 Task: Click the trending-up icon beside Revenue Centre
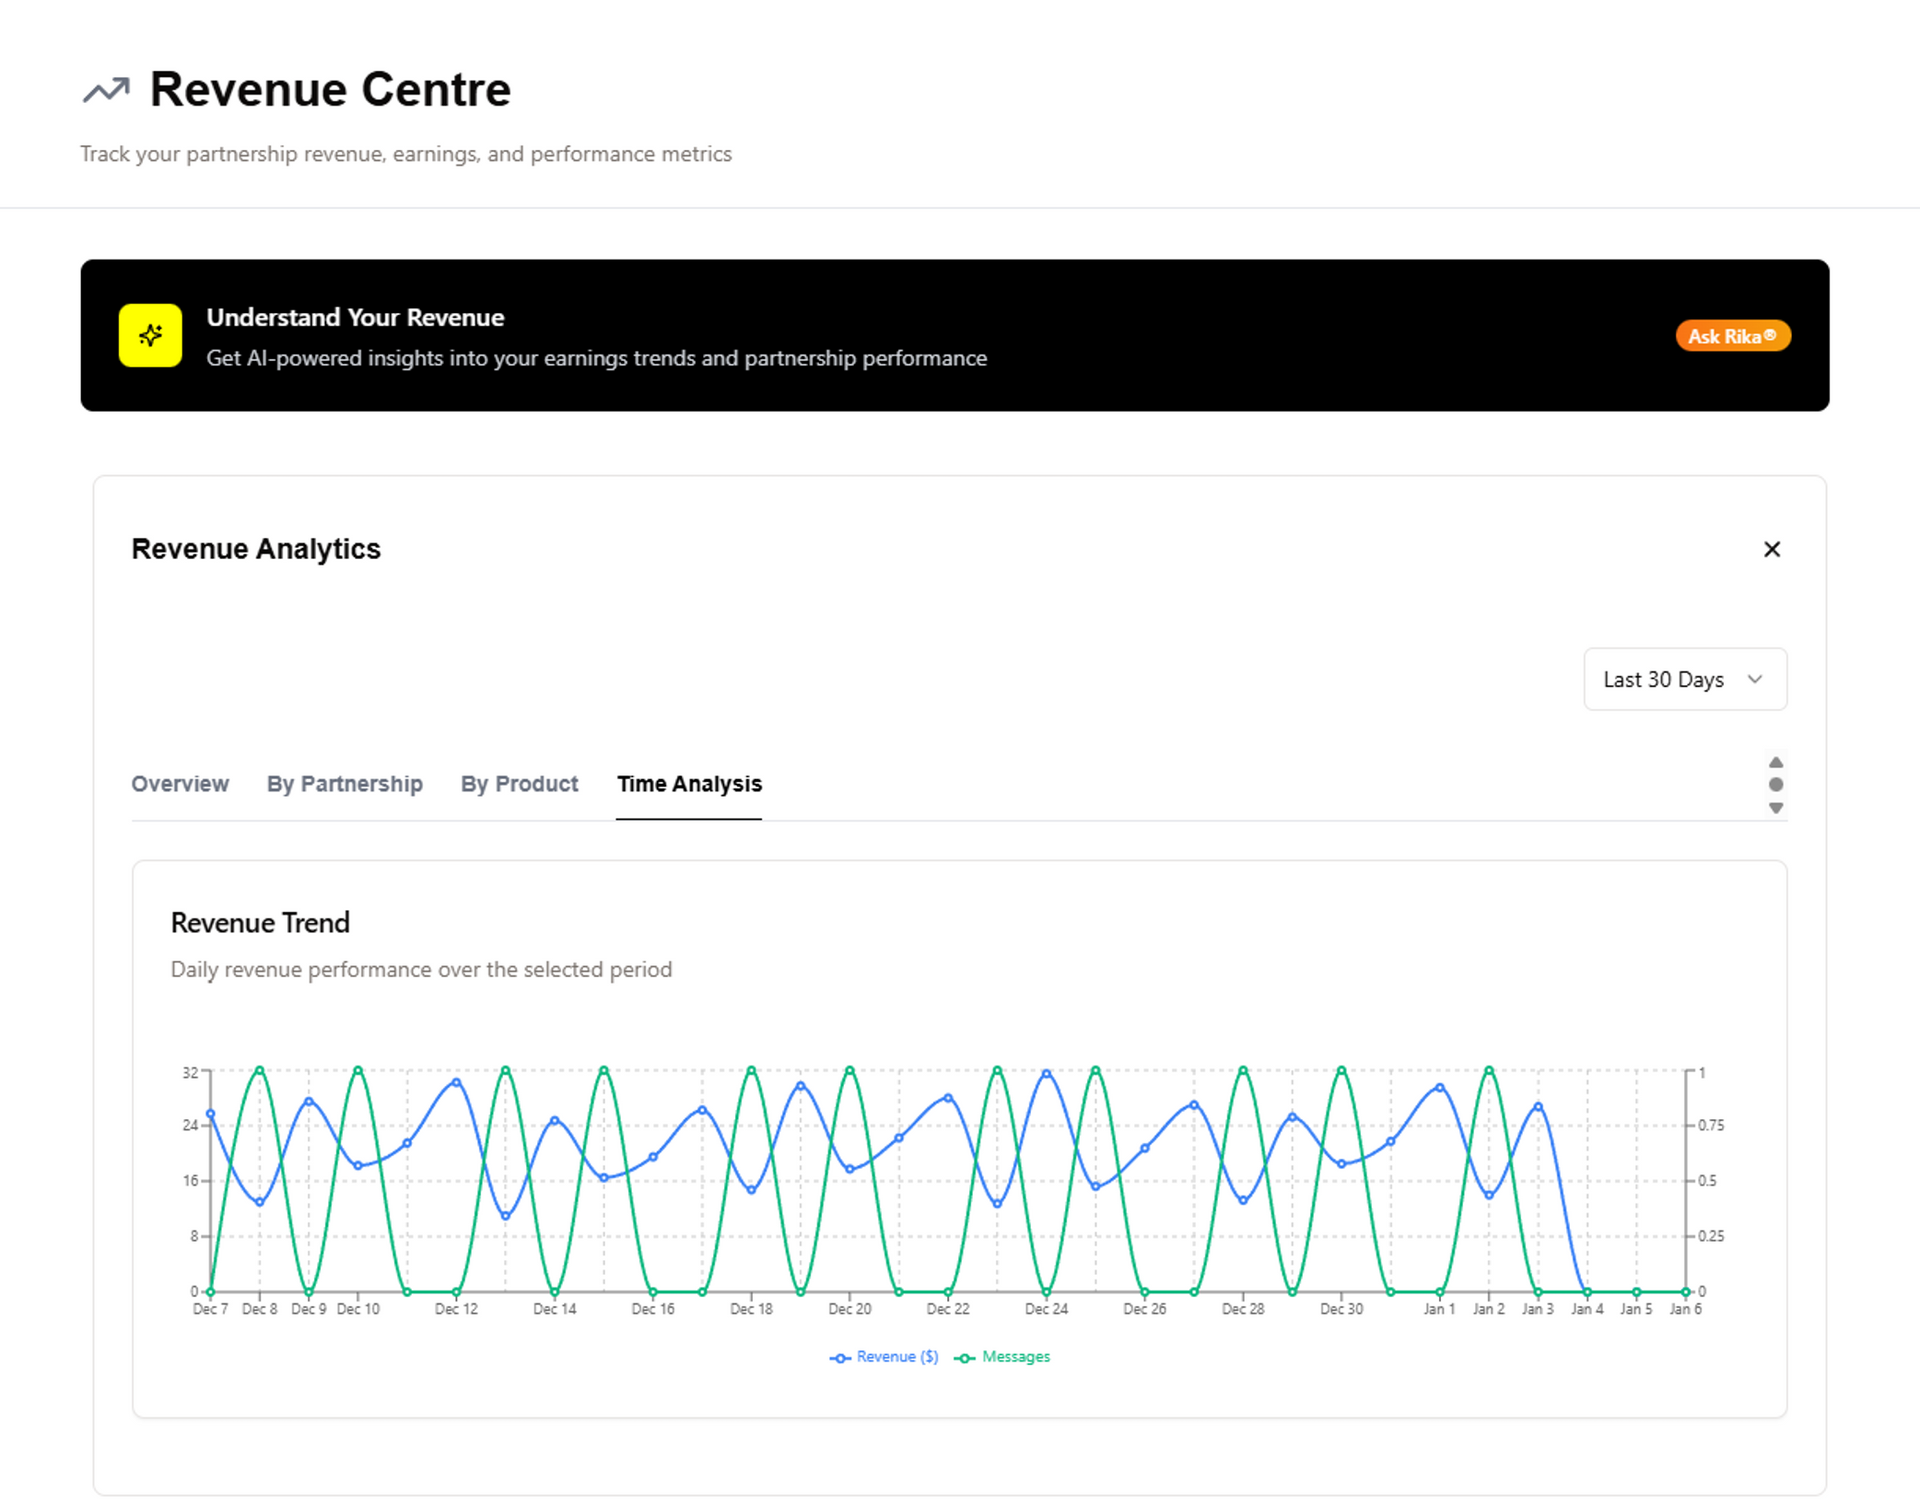click(x=106, y=90)
